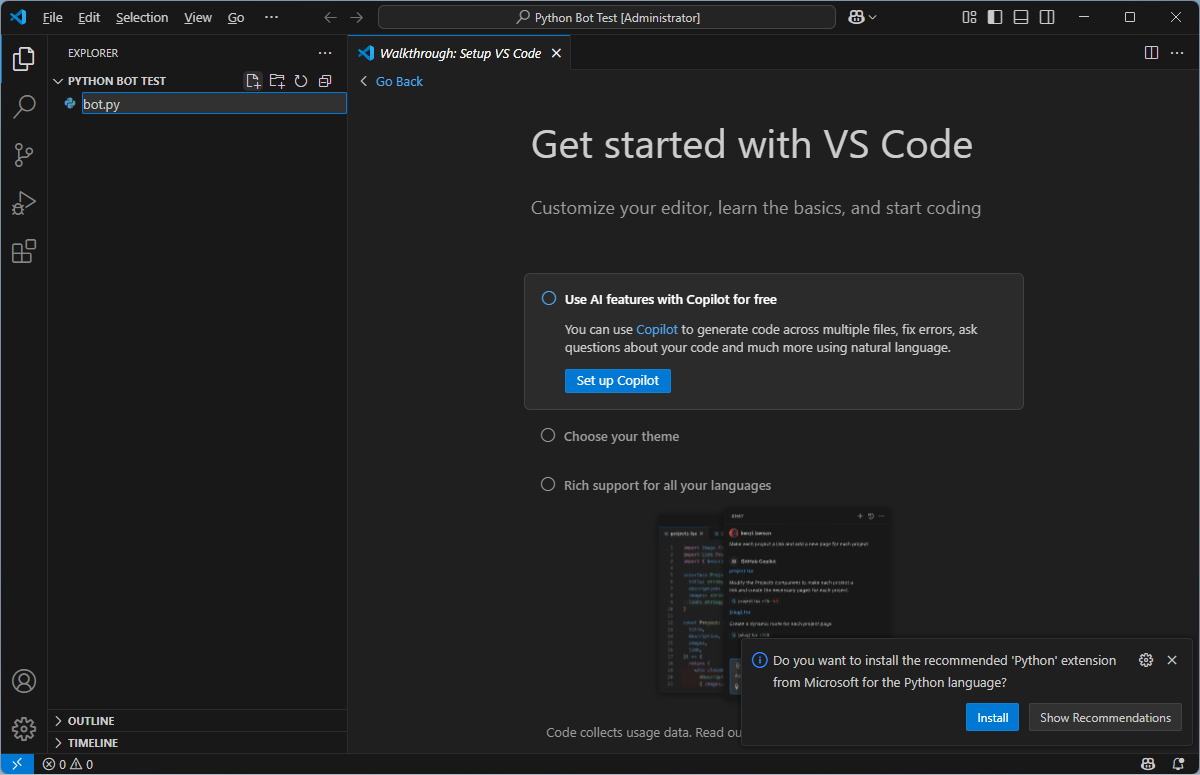Open the Edit menu
Image resolution: width=1200 pixels, height=775 pixels.
[x=89, y=17]
